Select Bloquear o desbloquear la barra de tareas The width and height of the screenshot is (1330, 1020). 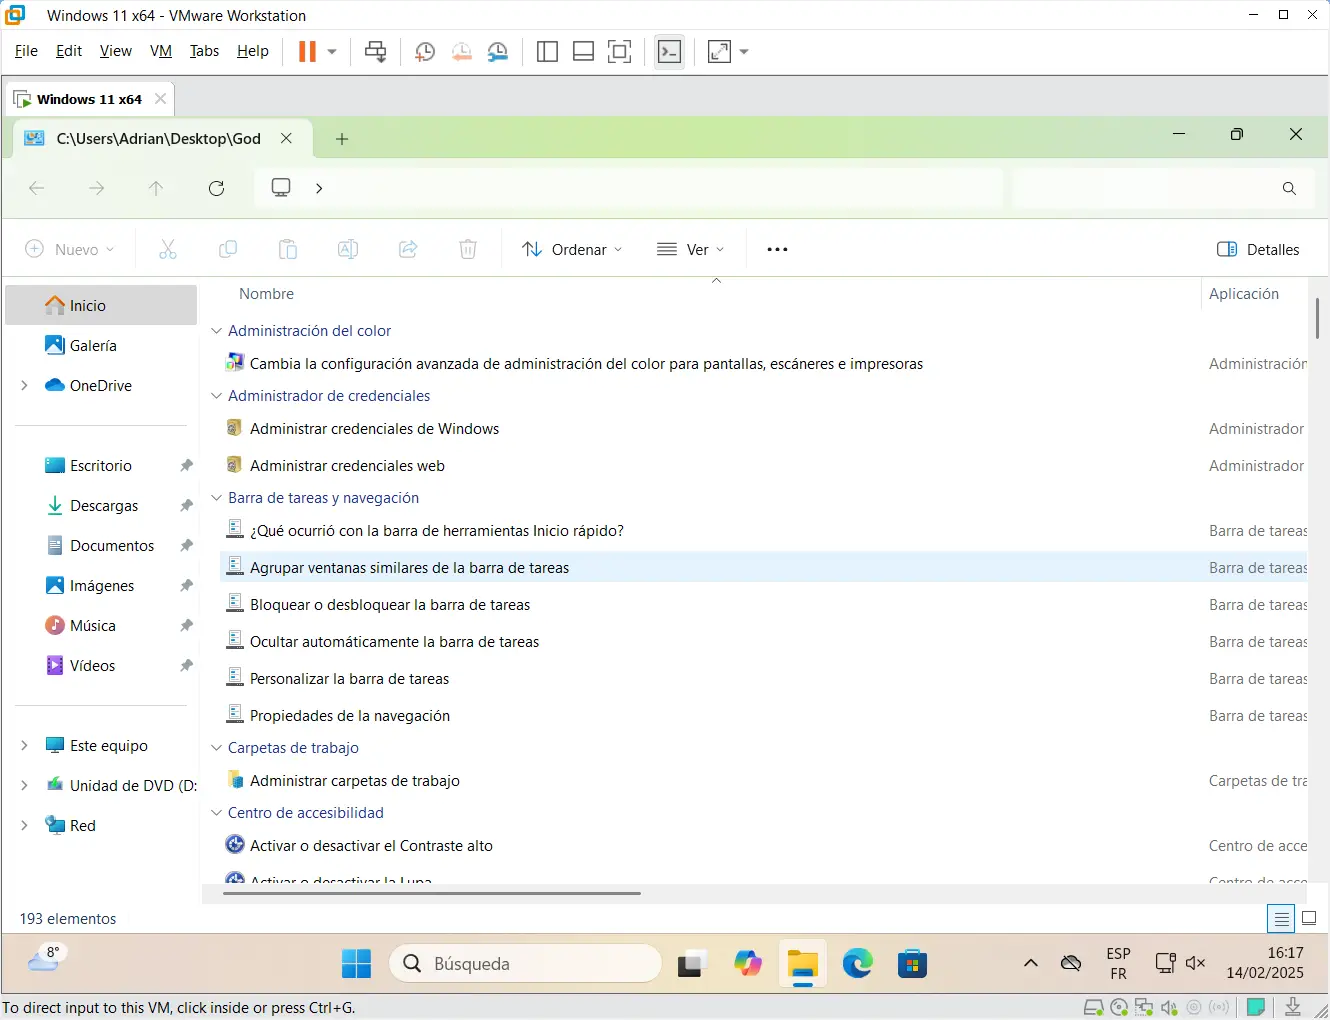point(390,604)
